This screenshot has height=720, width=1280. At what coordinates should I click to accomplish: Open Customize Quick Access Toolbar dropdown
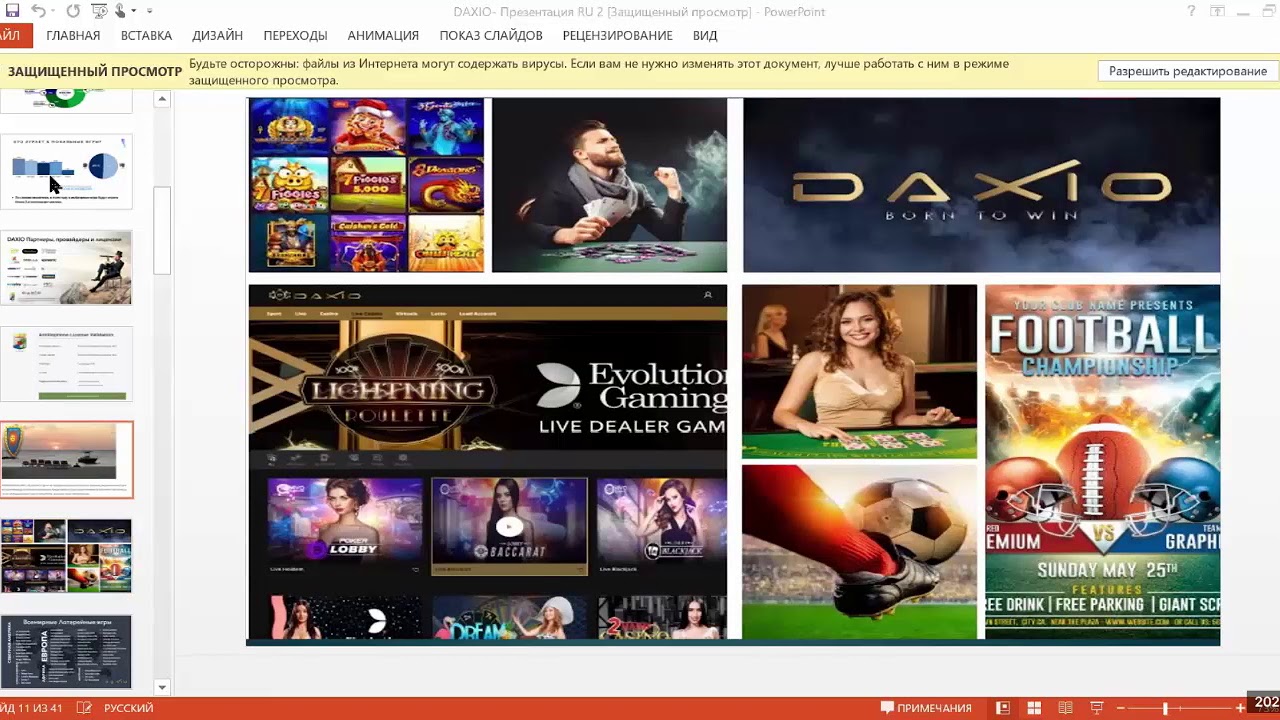[x=150, y=12]
